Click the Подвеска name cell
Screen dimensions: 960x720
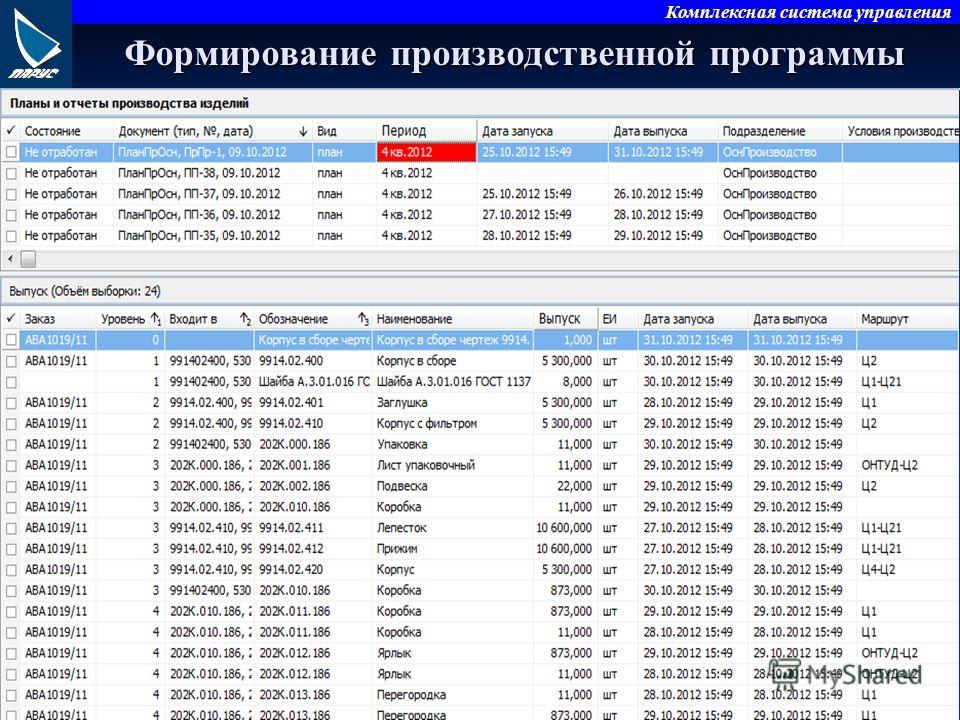point(402,486)
